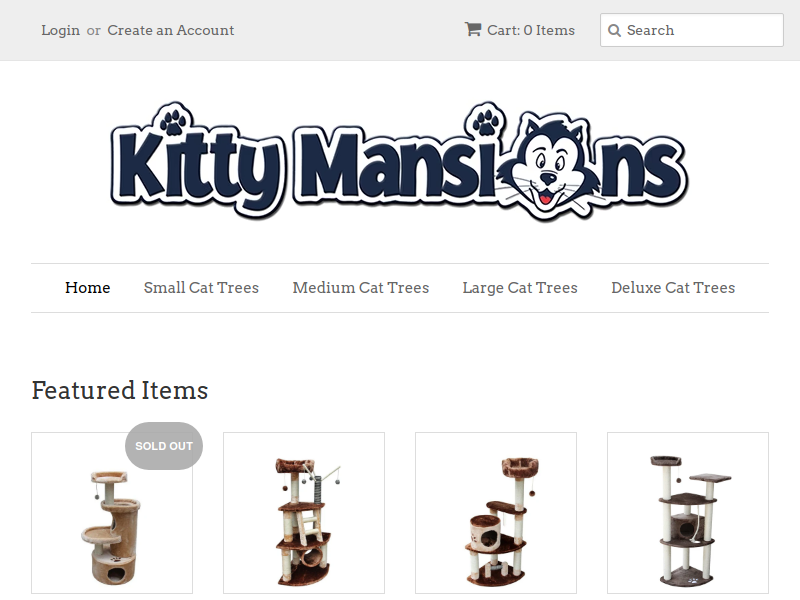Viewport: 800px width, 600px height.
Task: Click the Kitty Mansions logo text
Action: (x=399, y=161)
